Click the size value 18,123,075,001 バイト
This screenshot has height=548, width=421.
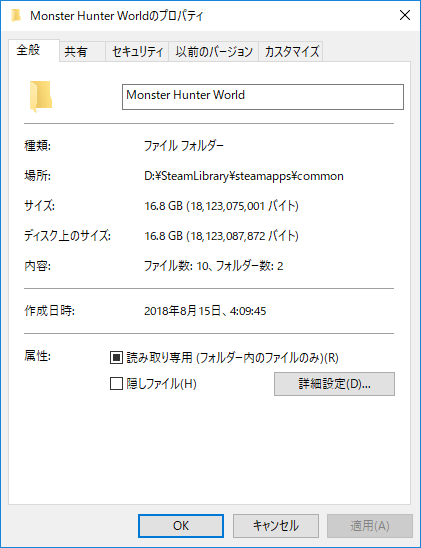[x=222, y=206]
